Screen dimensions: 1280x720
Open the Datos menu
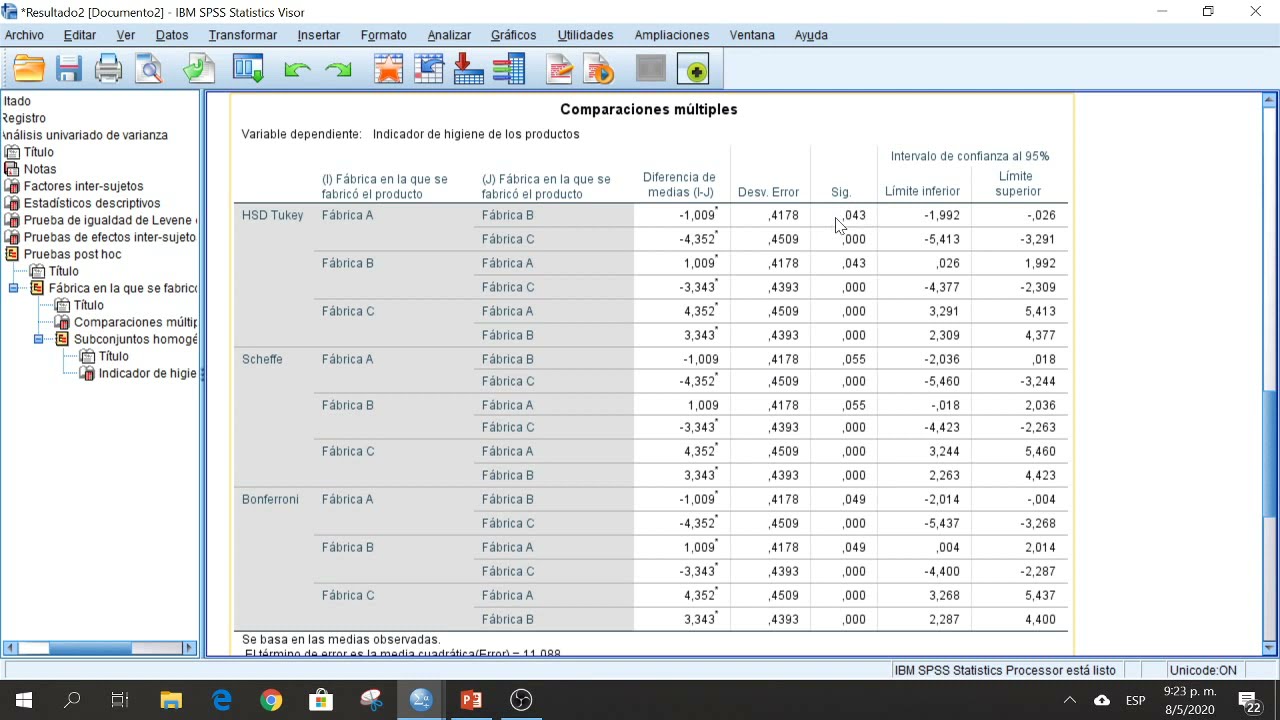(x=172, y=35)
